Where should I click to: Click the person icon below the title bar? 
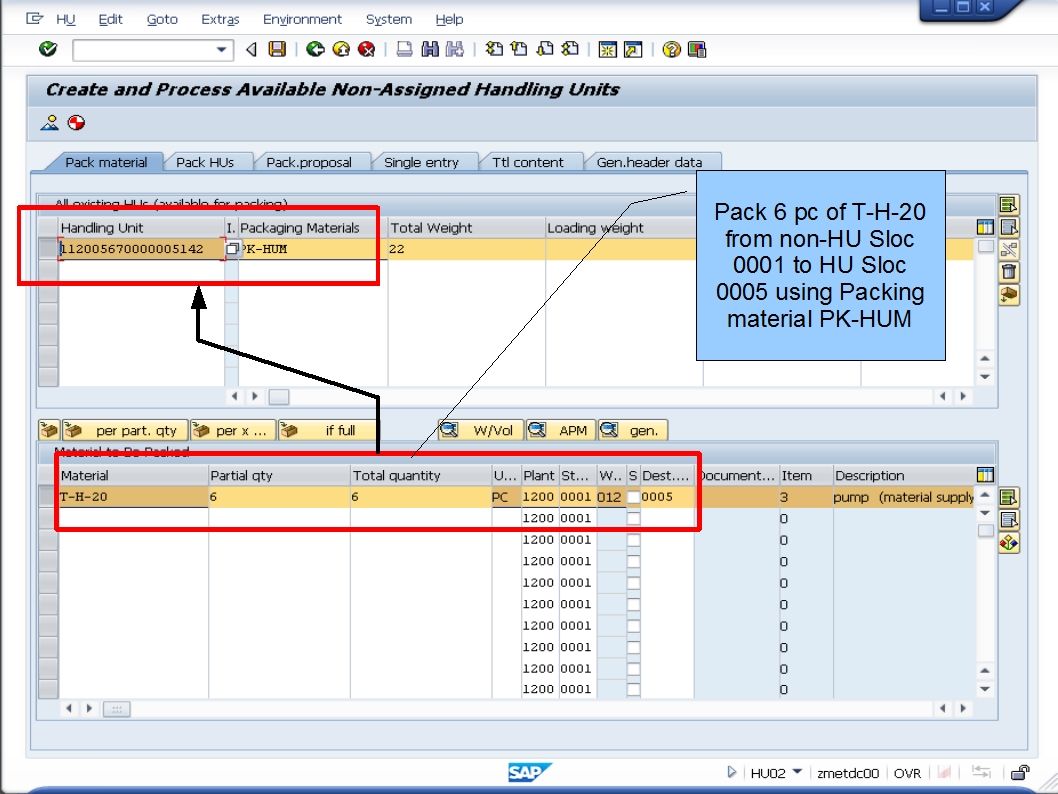tap(48, 123)
